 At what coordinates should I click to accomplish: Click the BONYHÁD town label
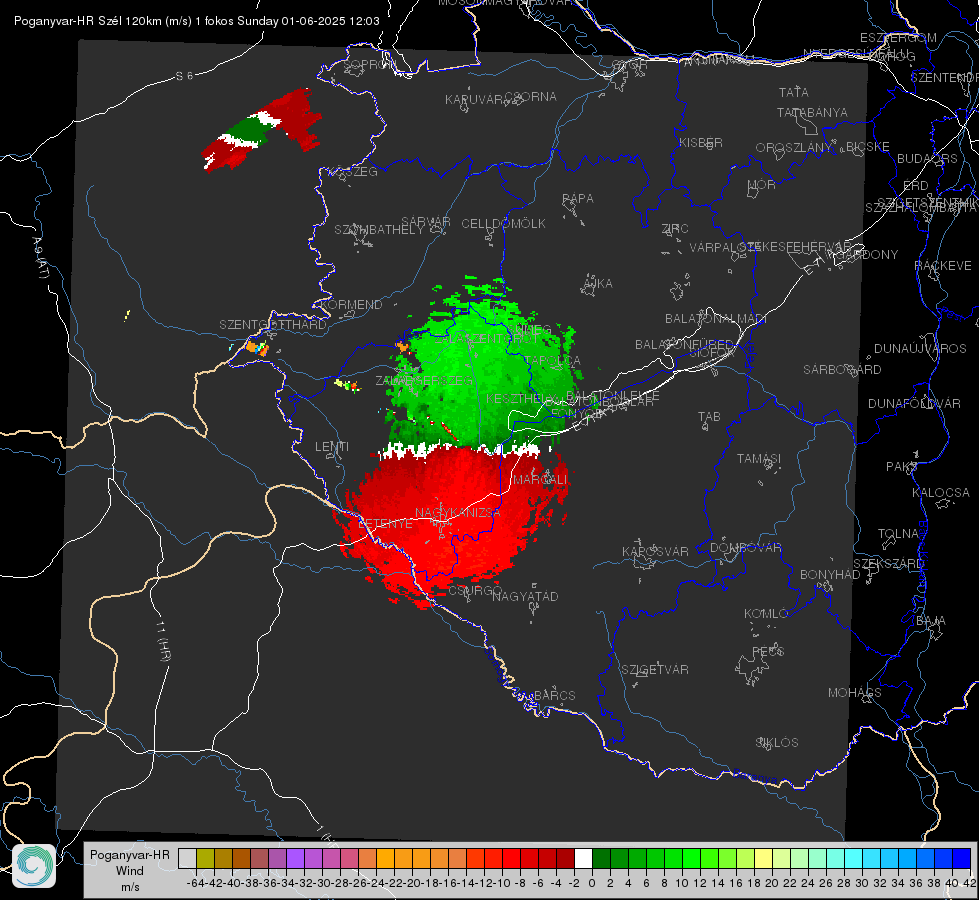coord(830,575)
